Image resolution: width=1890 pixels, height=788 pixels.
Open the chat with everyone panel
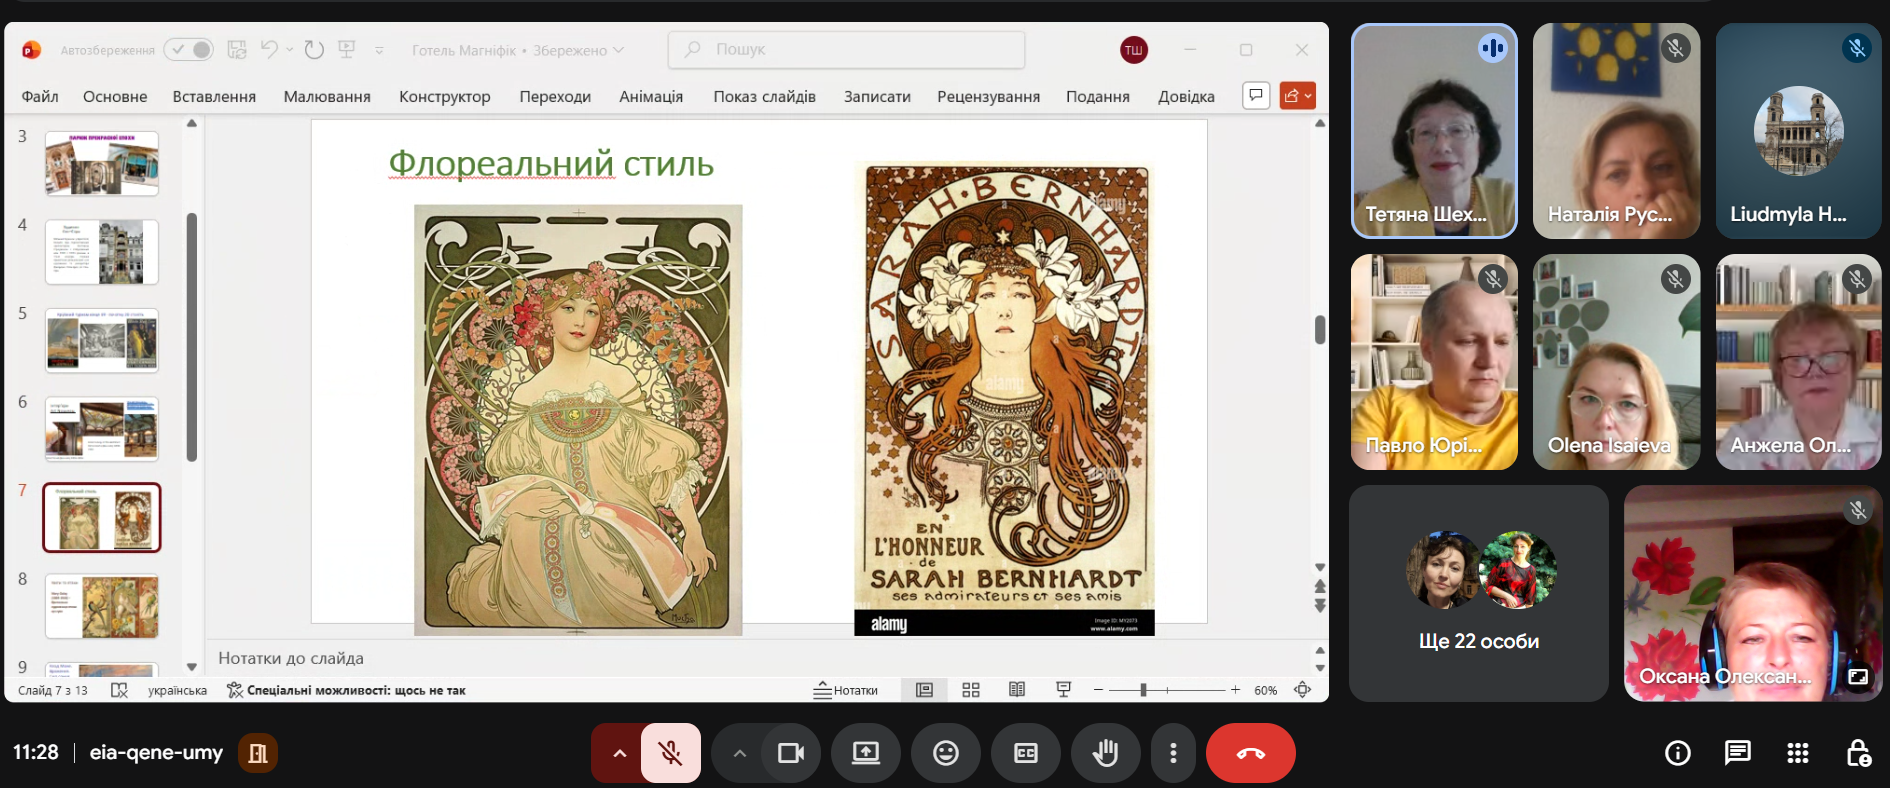point(1738,753)
